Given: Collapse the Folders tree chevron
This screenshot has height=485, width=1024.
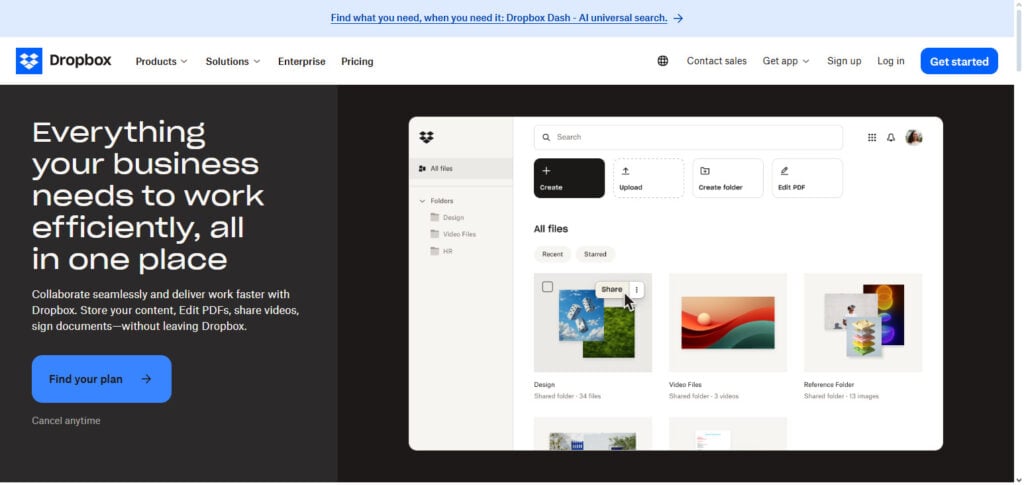Looking at the screenshot, I should pos(423,201).
